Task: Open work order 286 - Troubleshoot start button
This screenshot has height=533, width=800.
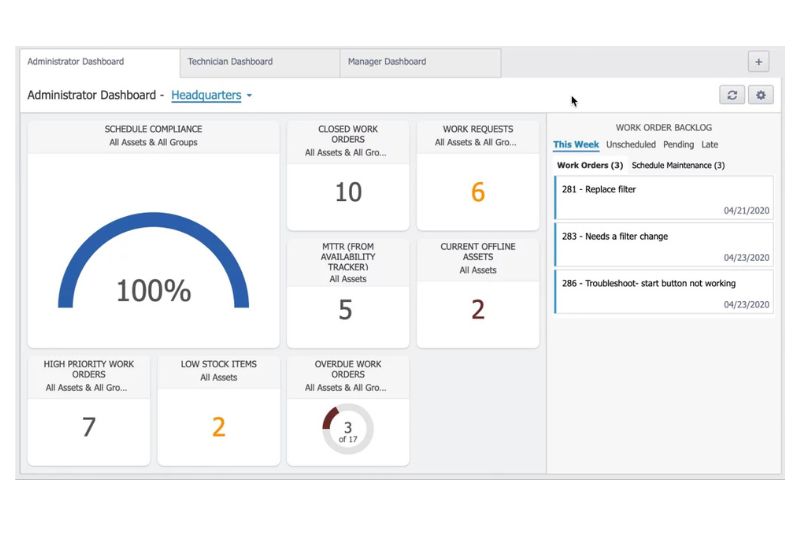Action: click(x=664, y=292)
